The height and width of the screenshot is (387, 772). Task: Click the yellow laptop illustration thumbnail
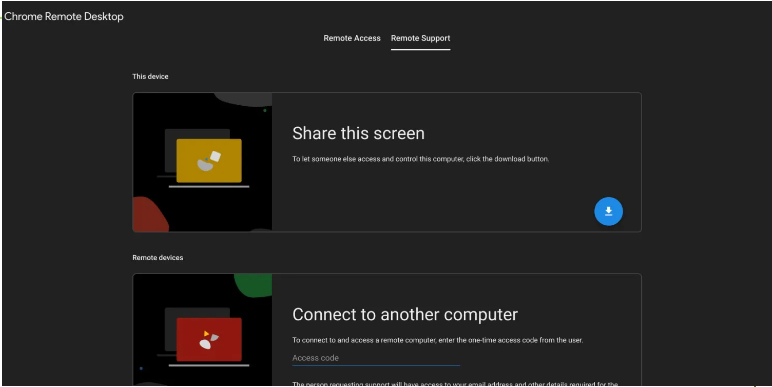click(x=202, y=162)
